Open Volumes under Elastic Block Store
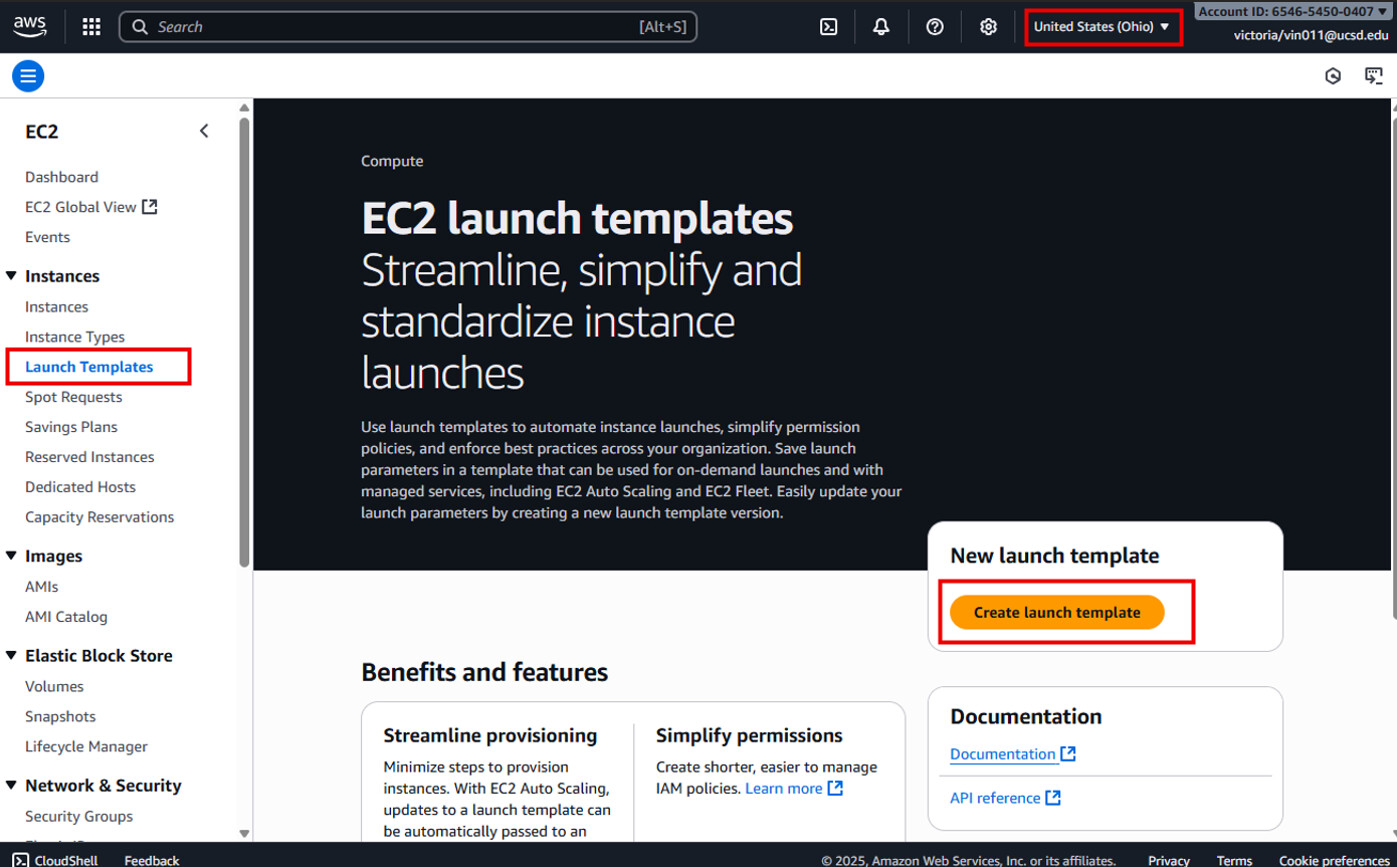 point(54,687)
